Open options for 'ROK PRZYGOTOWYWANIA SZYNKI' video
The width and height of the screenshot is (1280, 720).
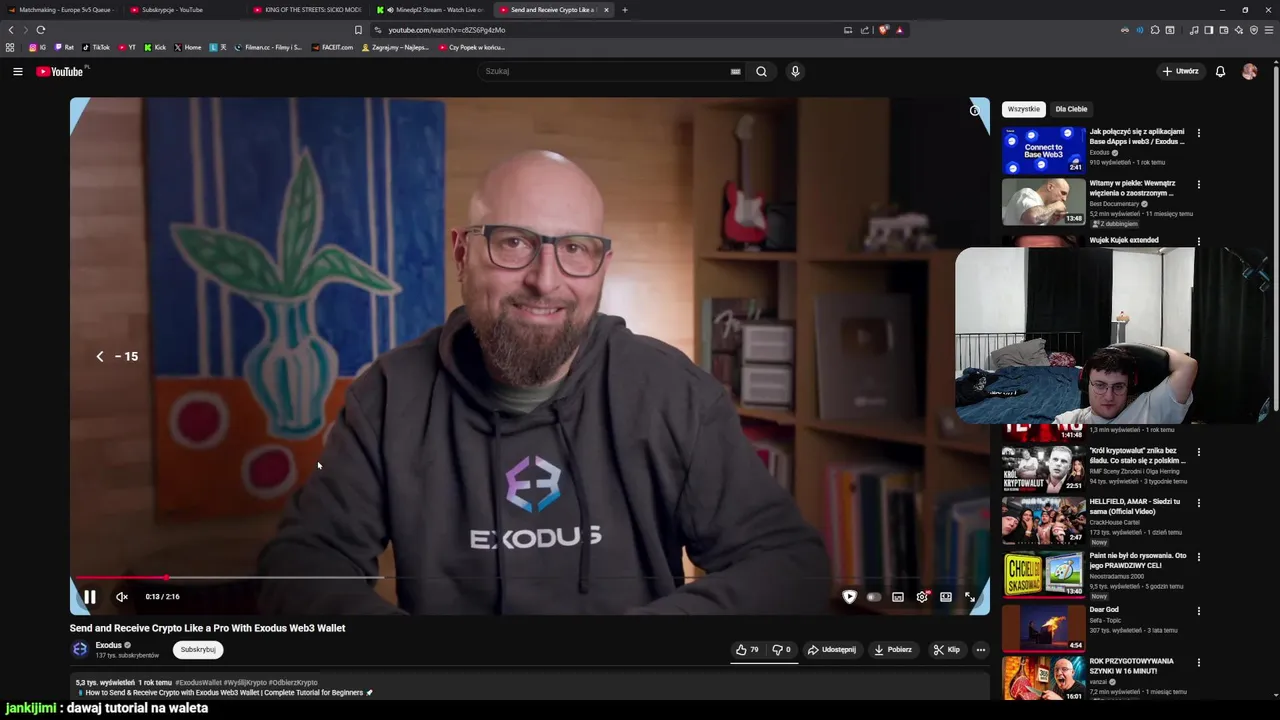pos(1198,662)
